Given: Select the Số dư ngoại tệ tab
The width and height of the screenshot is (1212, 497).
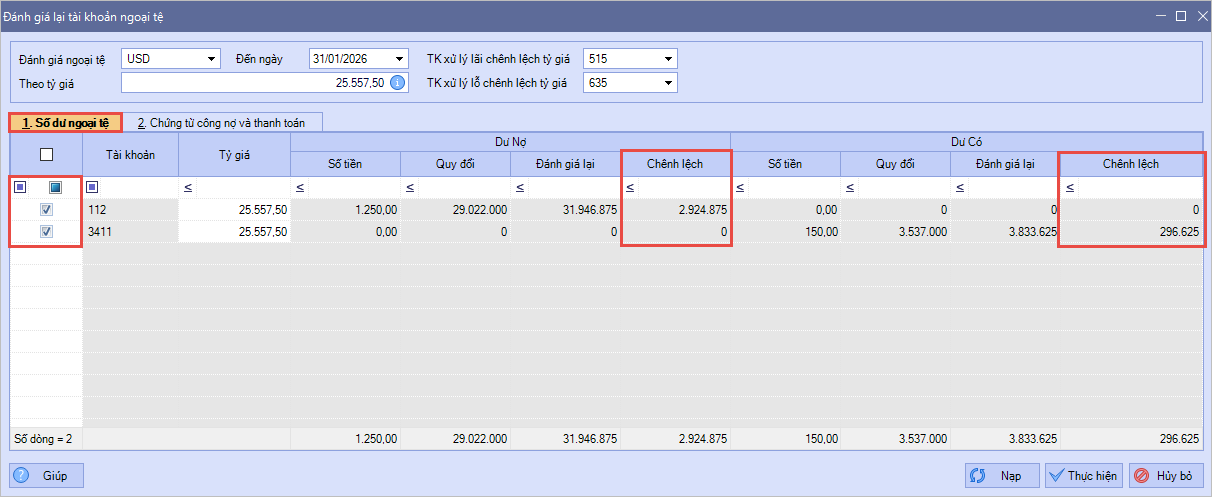Looking at the screenshot, I should 65,123.
